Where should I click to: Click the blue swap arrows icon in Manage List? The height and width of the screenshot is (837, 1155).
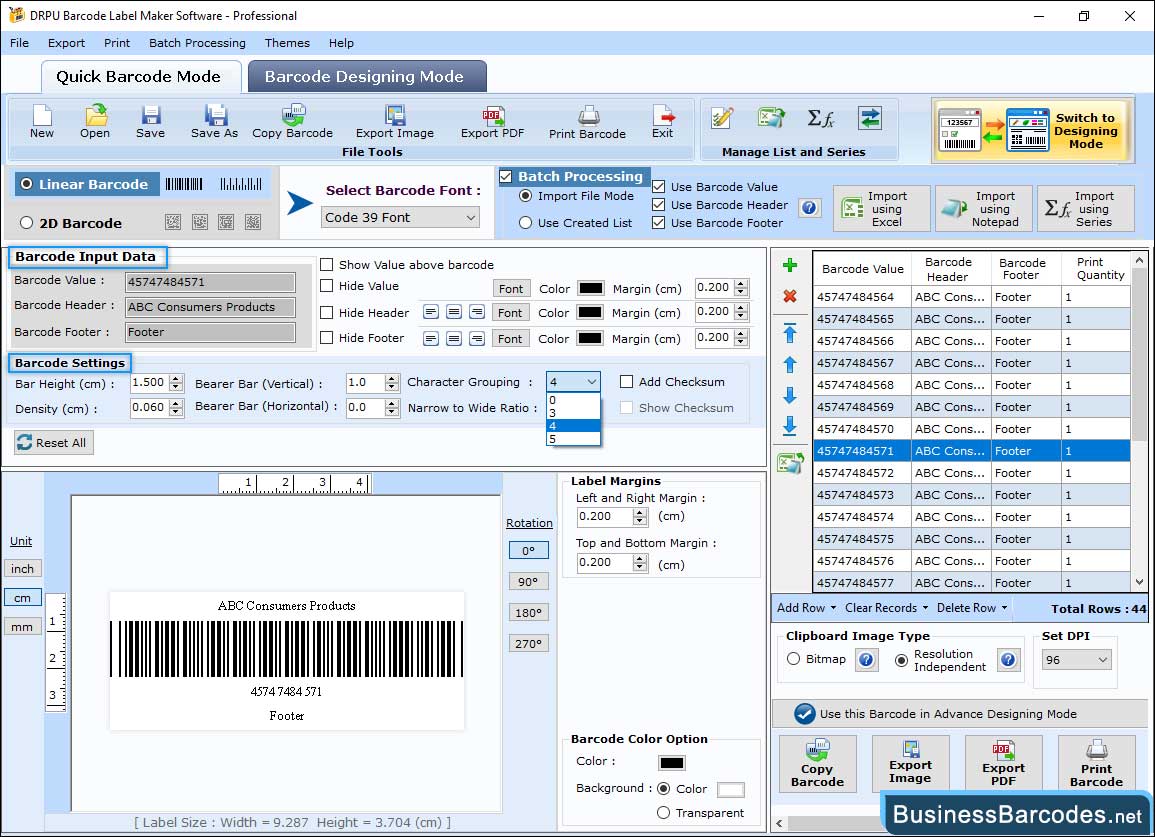870,118
